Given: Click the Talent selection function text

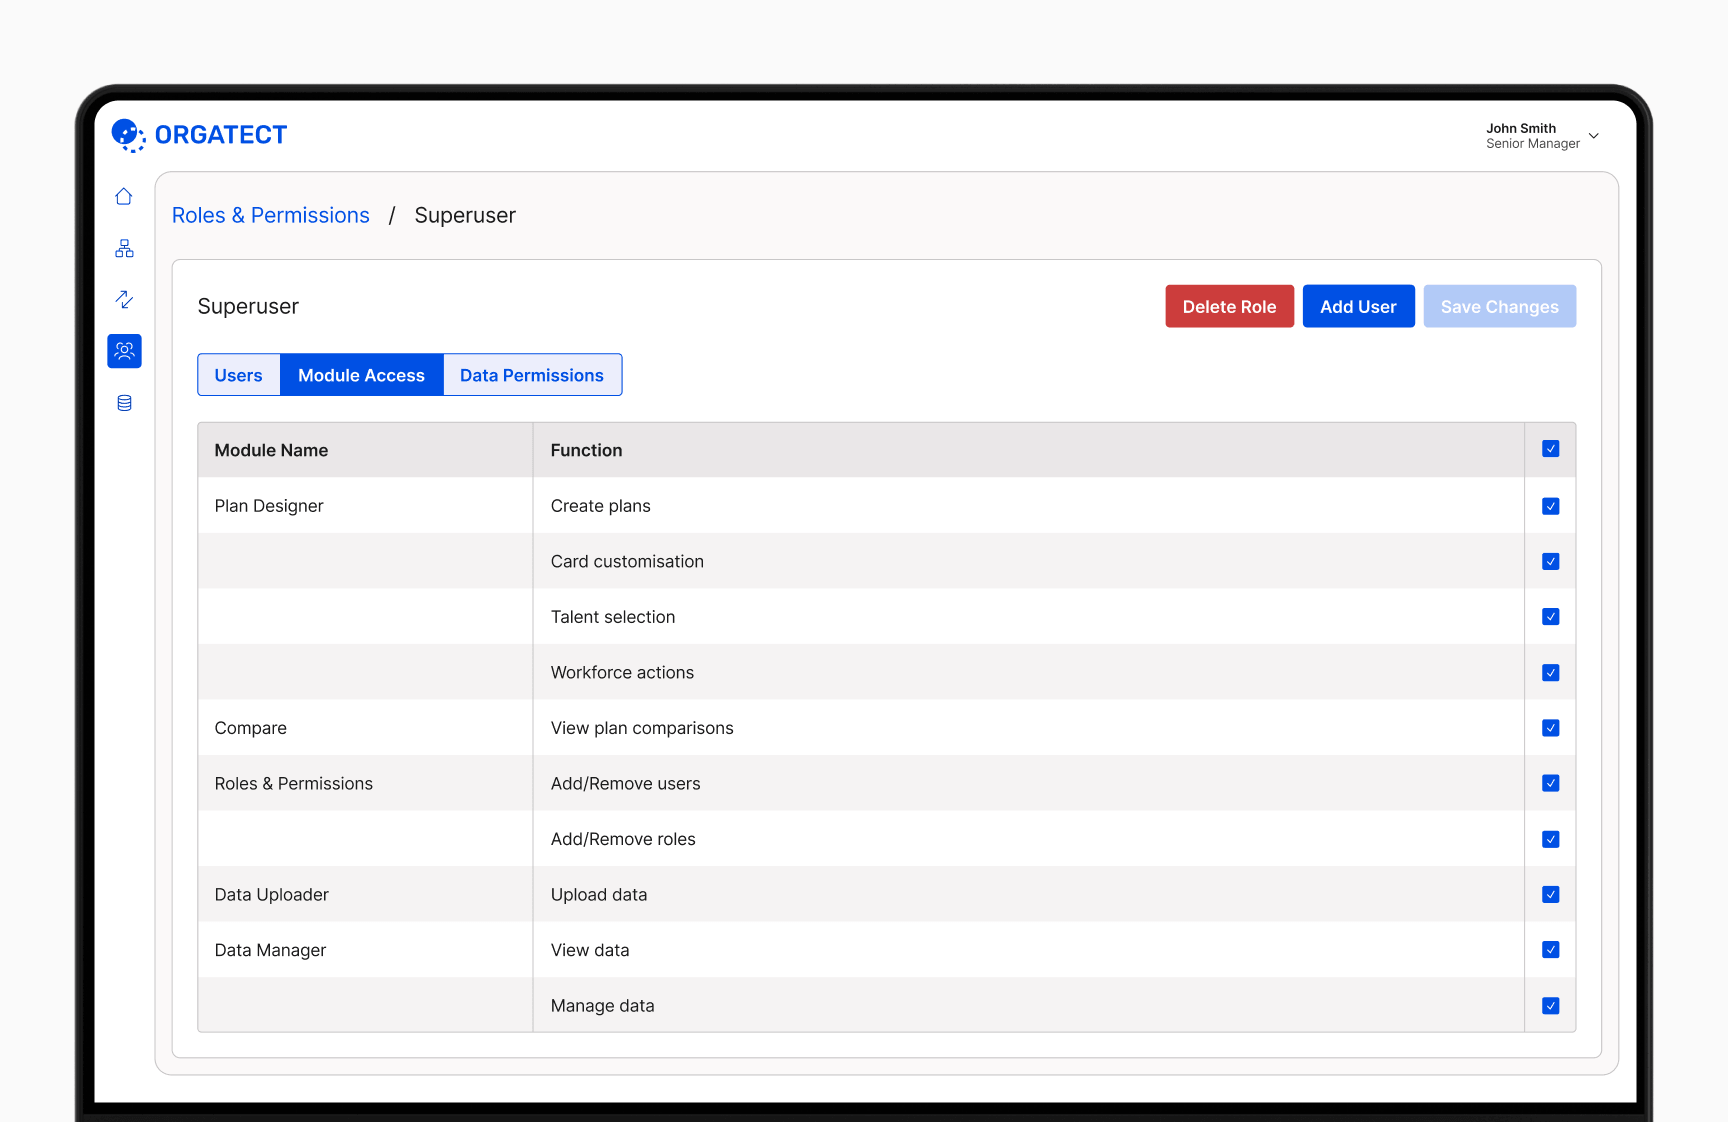Looking at the screenshot, I should 613,617.
